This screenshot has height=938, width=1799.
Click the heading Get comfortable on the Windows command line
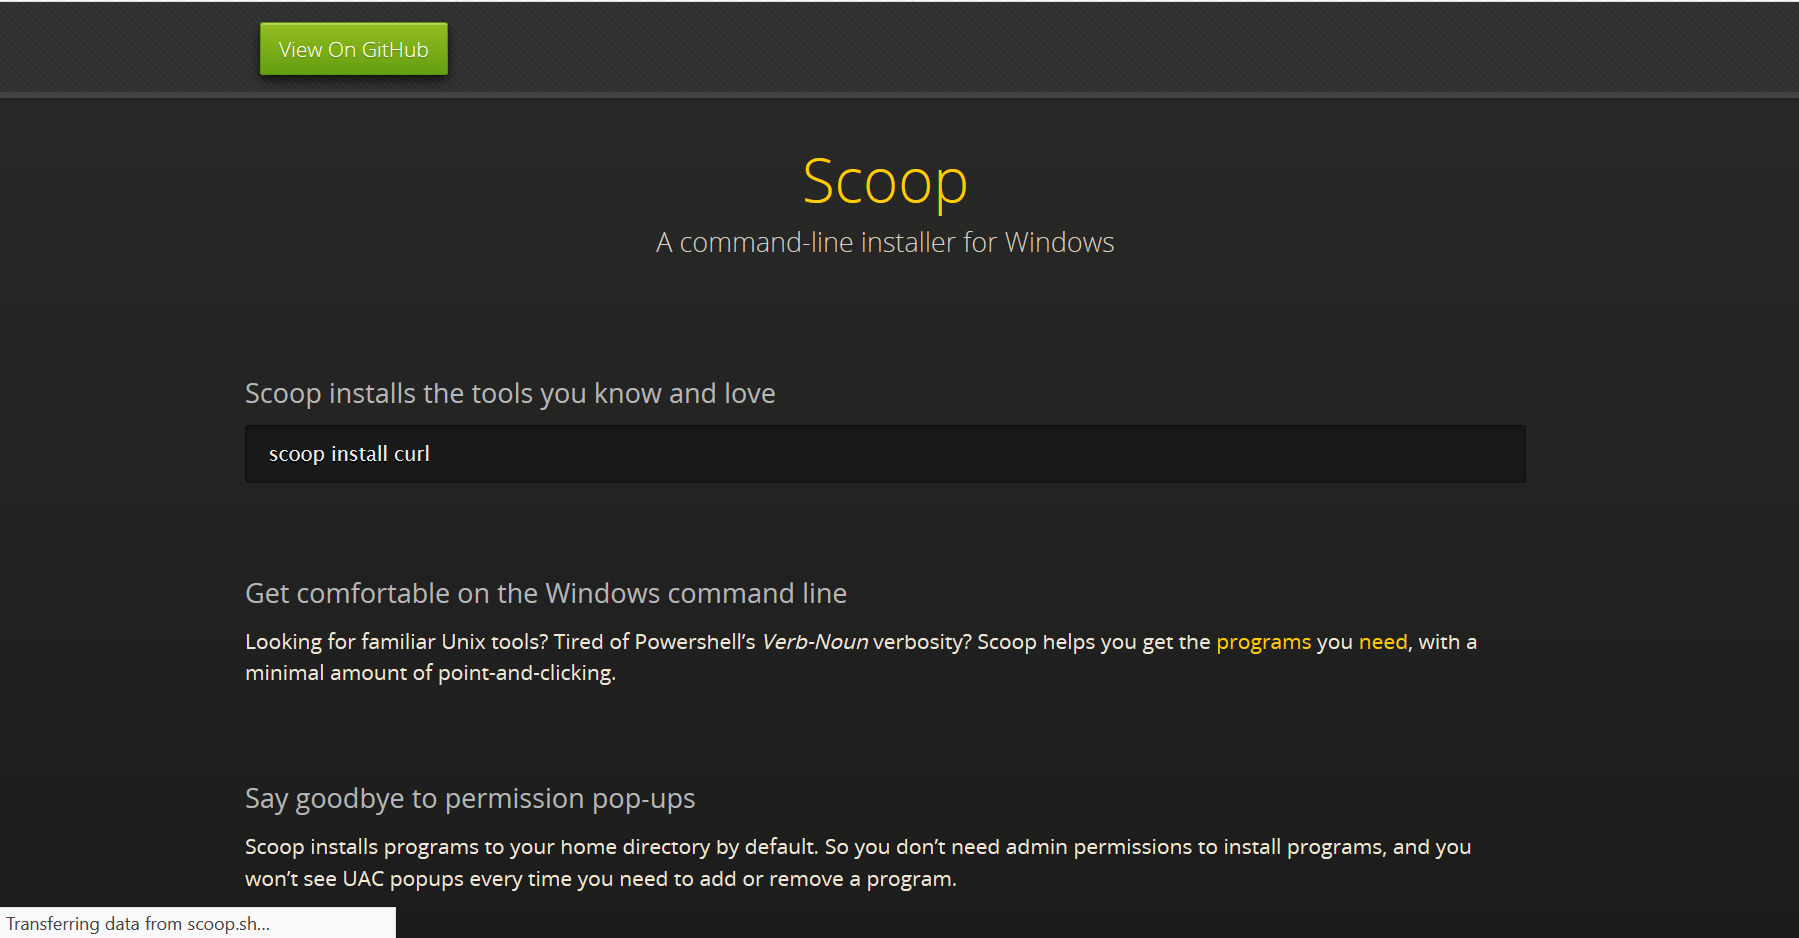point(545,592)
